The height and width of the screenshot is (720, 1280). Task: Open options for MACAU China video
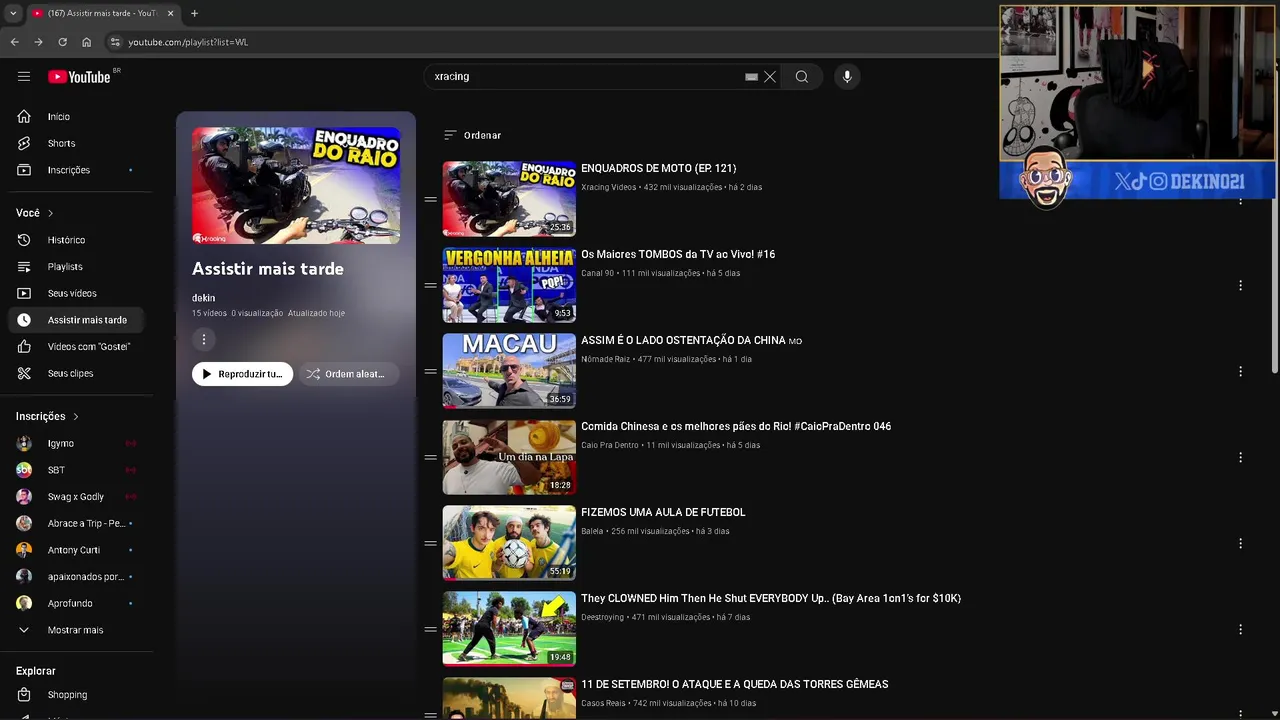pos(1240,371)
